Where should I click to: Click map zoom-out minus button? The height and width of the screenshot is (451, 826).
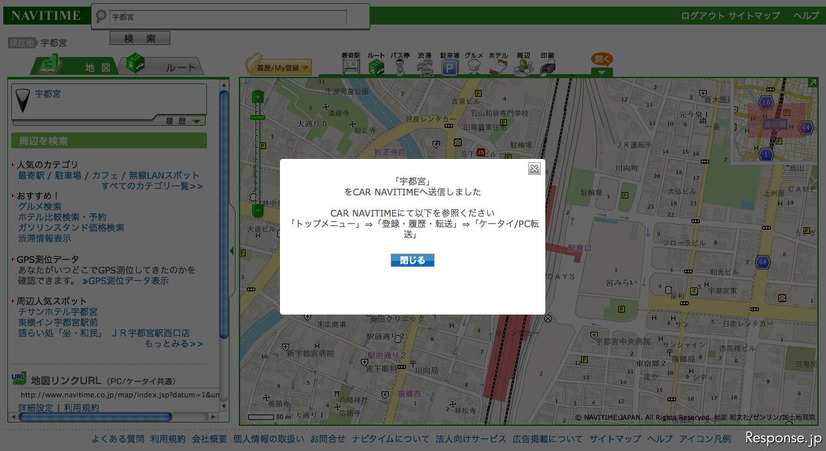(258, 211)
